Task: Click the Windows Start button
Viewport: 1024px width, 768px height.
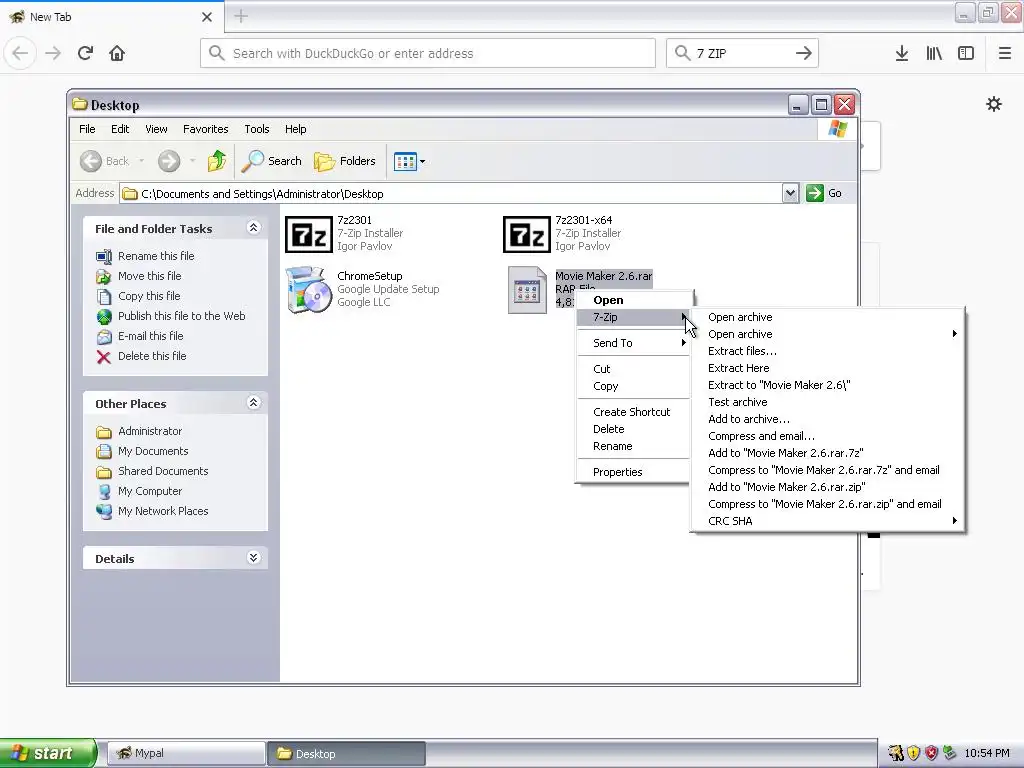Action: point(47,753)
